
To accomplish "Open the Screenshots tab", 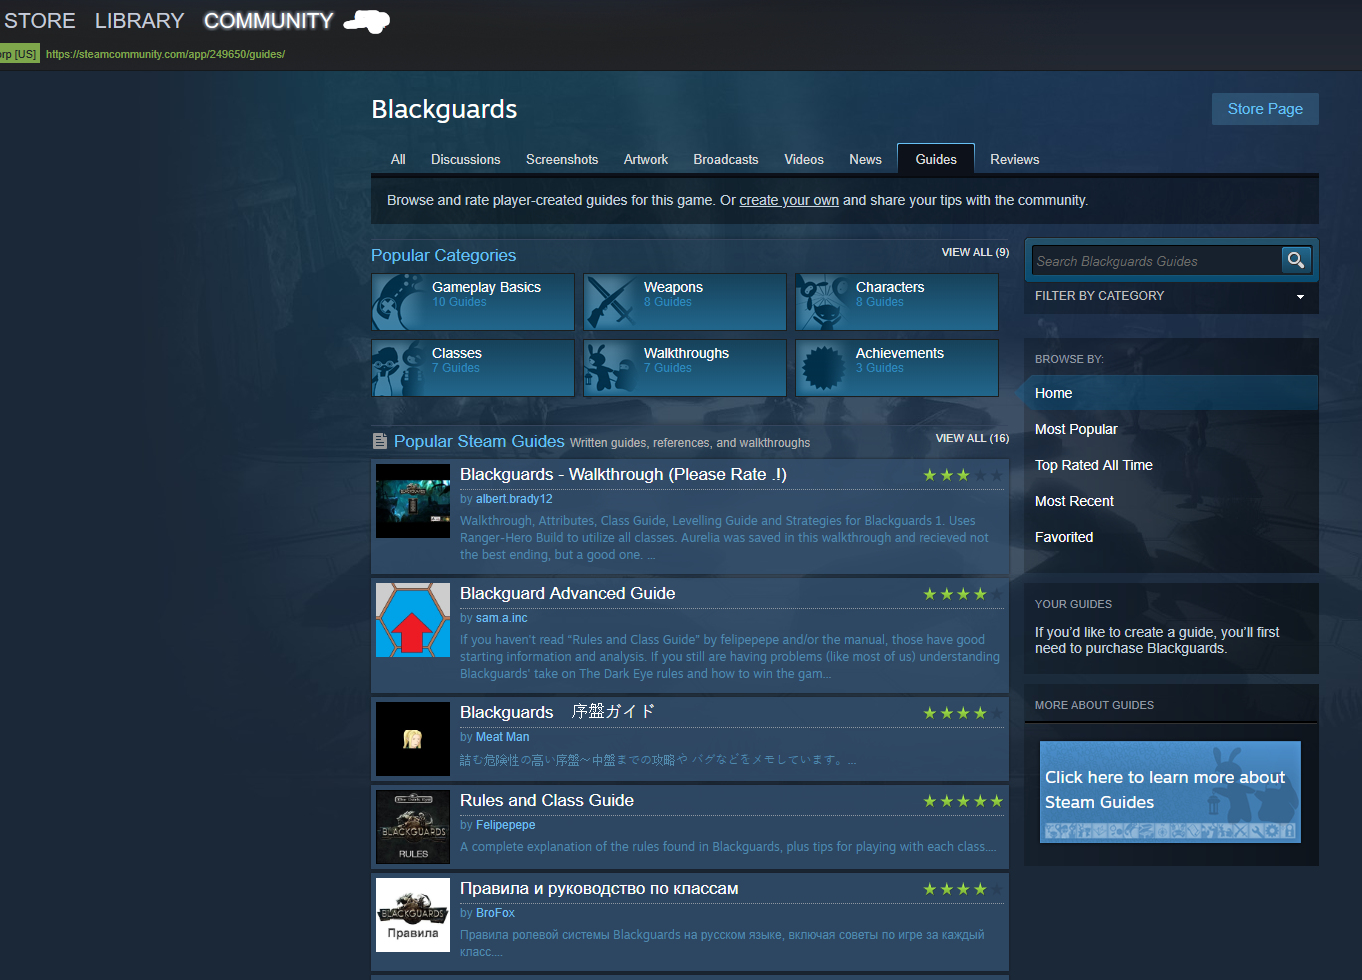I will coord(561,160).
